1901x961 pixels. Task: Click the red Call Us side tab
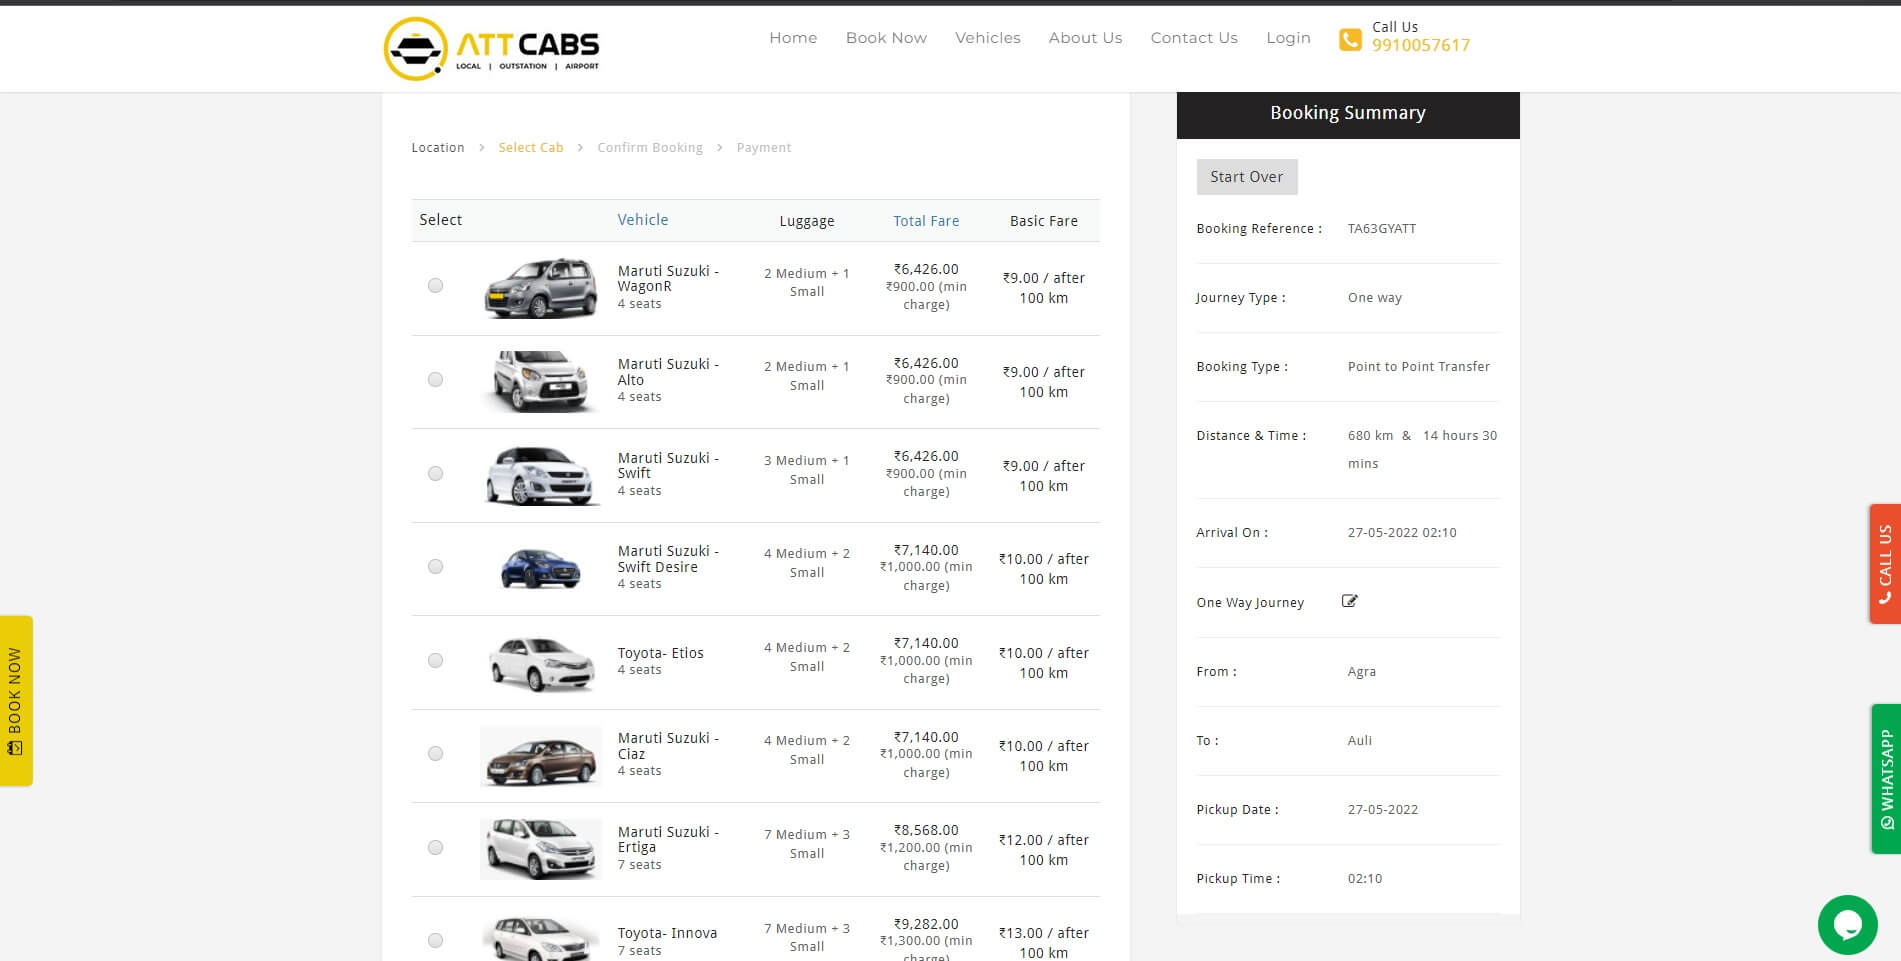pos(1885,564)
